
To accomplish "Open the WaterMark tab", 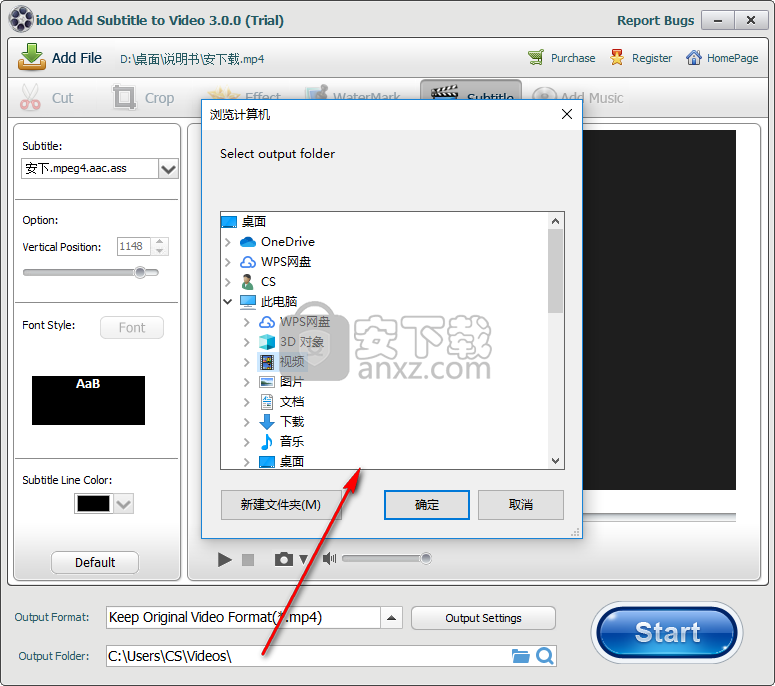I will click(x=352, y=95).
